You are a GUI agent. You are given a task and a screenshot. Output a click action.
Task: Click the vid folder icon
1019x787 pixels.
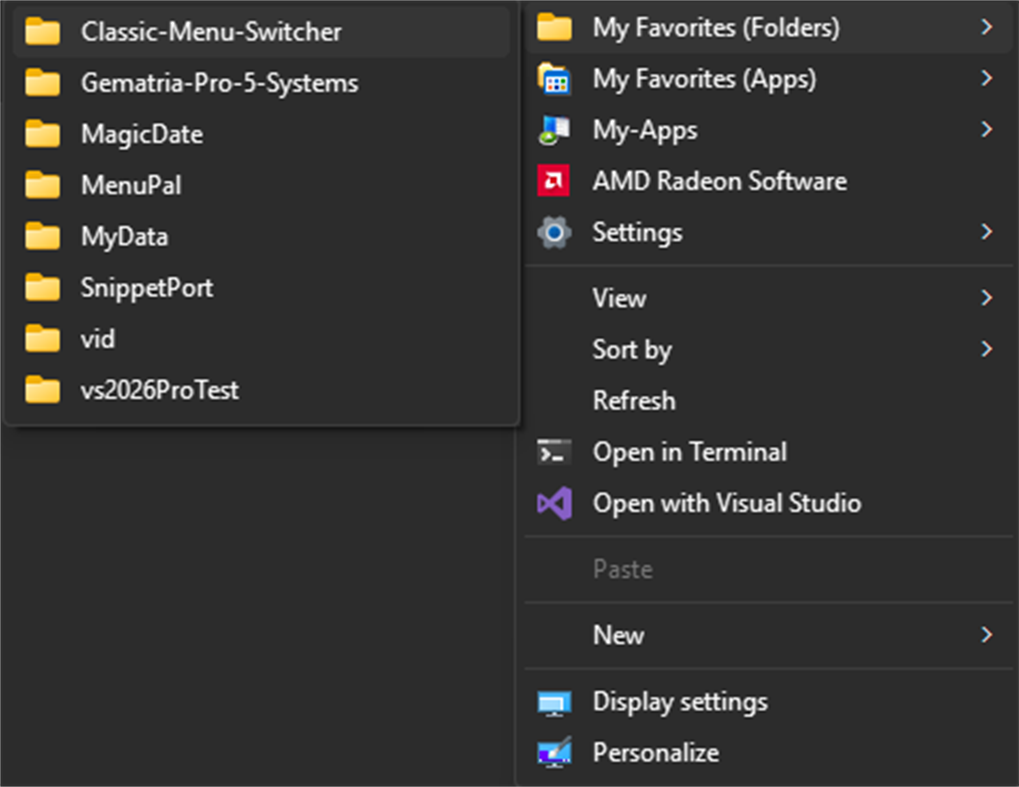(42, 339)
